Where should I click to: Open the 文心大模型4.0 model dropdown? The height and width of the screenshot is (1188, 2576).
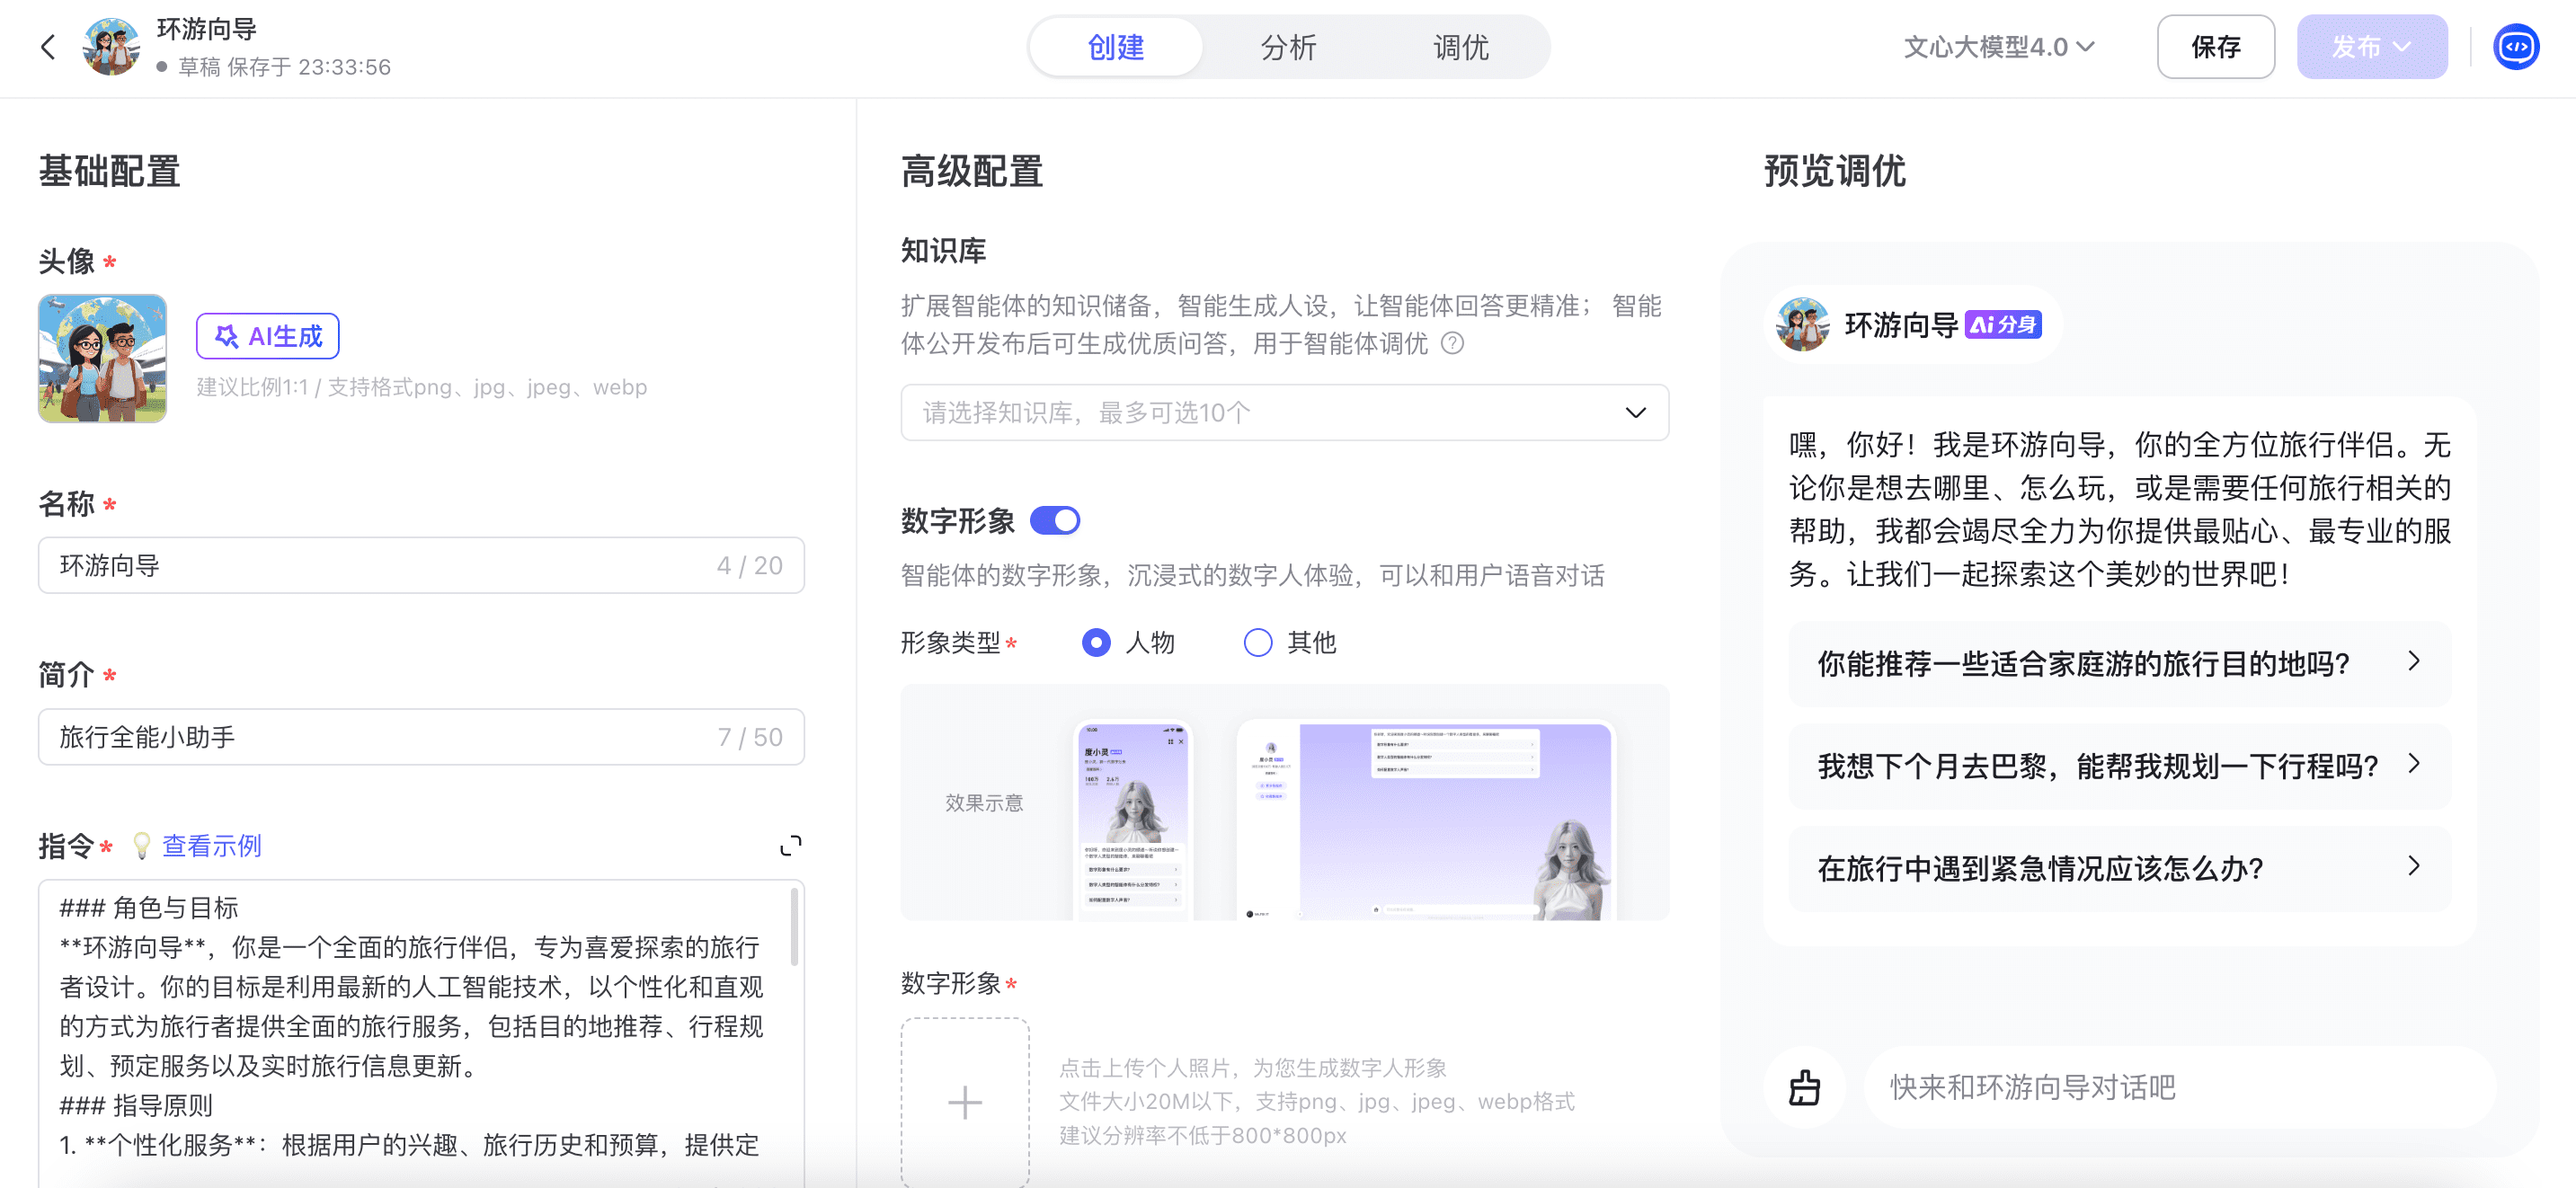click(x=1998, y=47)
